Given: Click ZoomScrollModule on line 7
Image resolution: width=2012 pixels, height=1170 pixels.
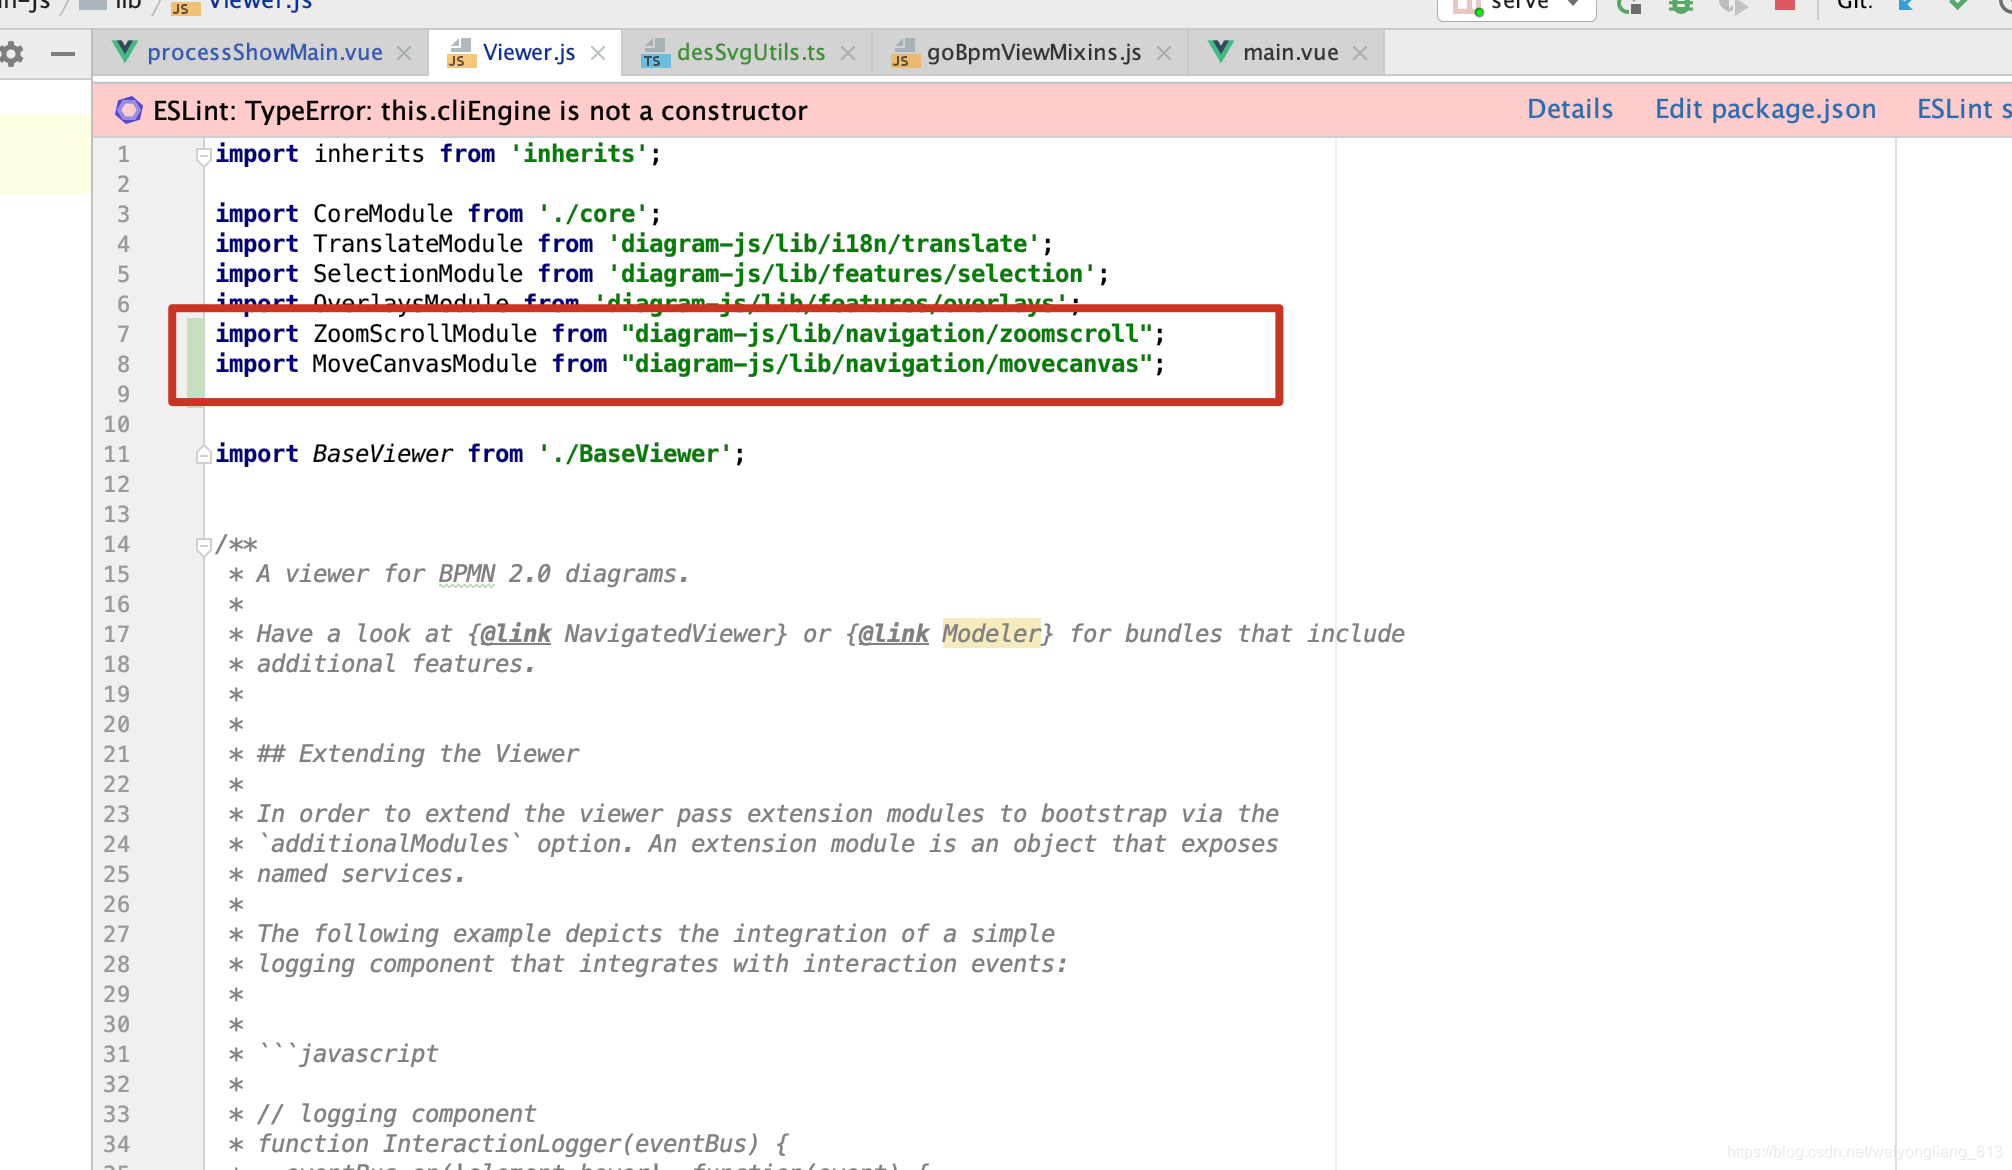Looking at the screenshot, I should pyautogui.click(x=425, y=334).
